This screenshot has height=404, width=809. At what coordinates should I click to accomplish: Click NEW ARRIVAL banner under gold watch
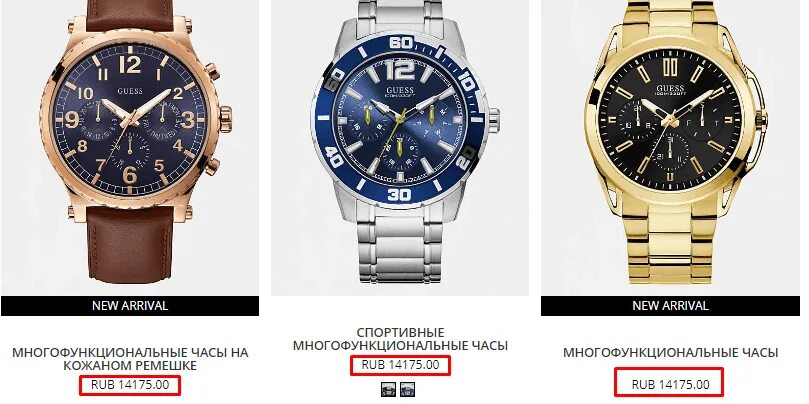(670, 305)
